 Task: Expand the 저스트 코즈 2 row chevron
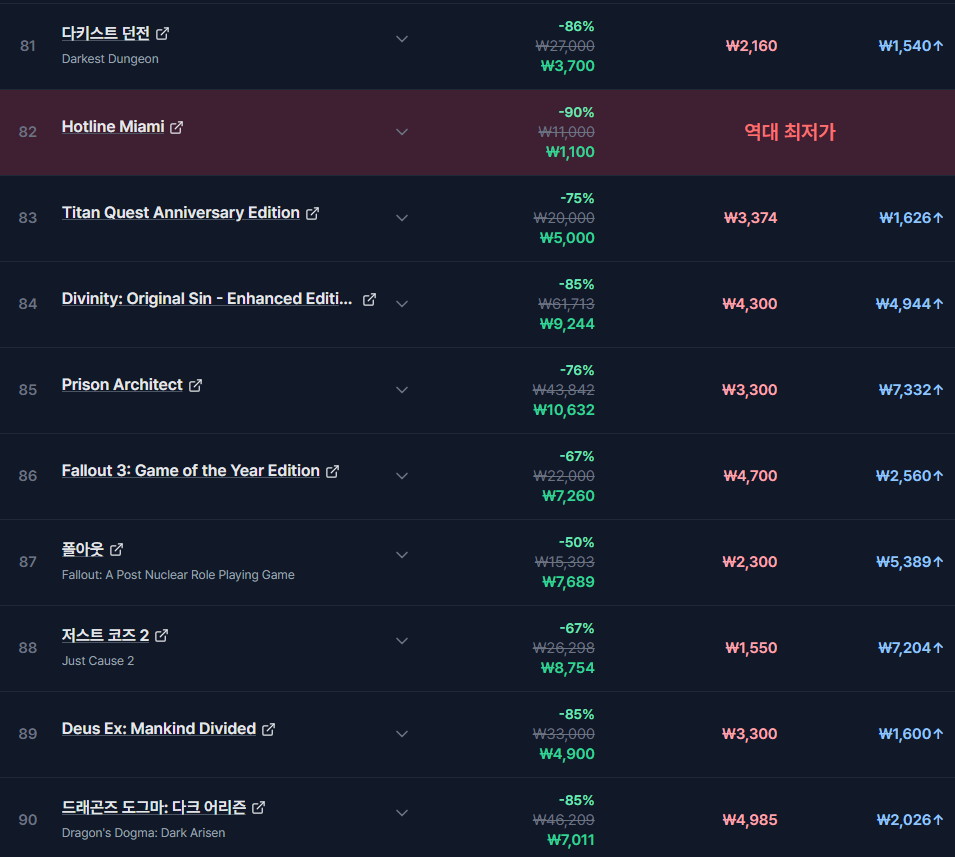pos(402,641)
